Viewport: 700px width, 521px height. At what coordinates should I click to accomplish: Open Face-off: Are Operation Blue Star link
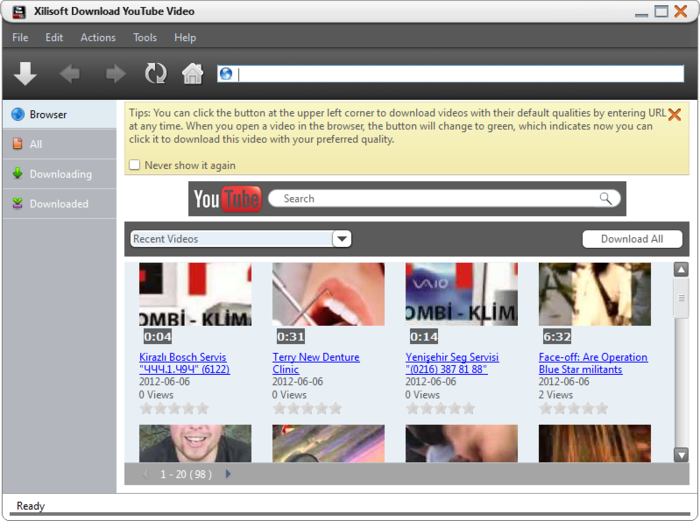[x=593, y=363]
